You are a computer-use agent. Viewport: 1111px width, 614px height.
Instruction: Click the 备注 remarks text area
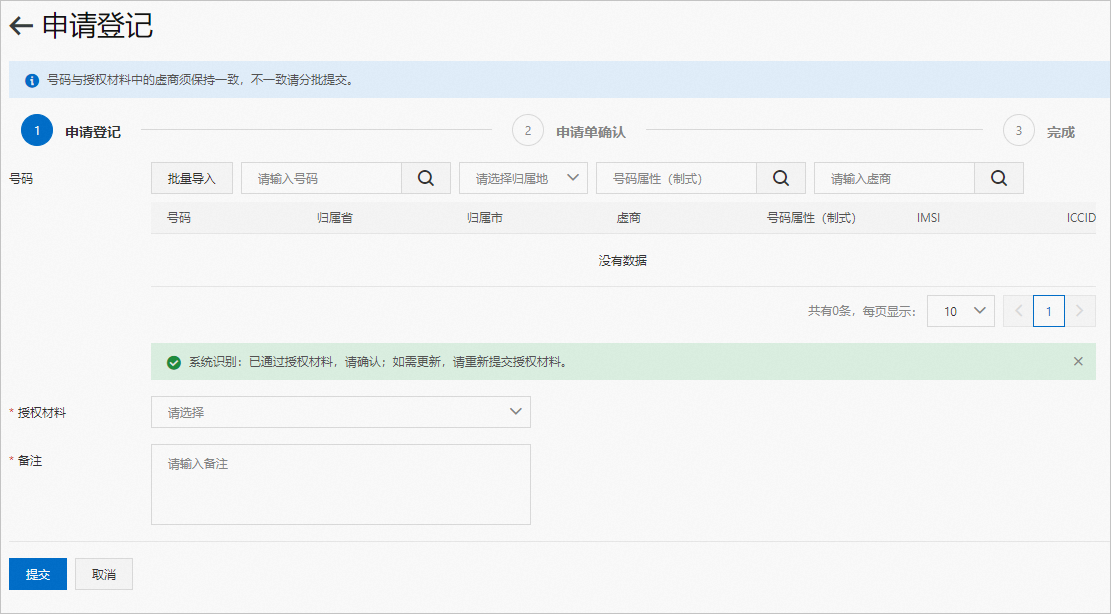(340, 484)
